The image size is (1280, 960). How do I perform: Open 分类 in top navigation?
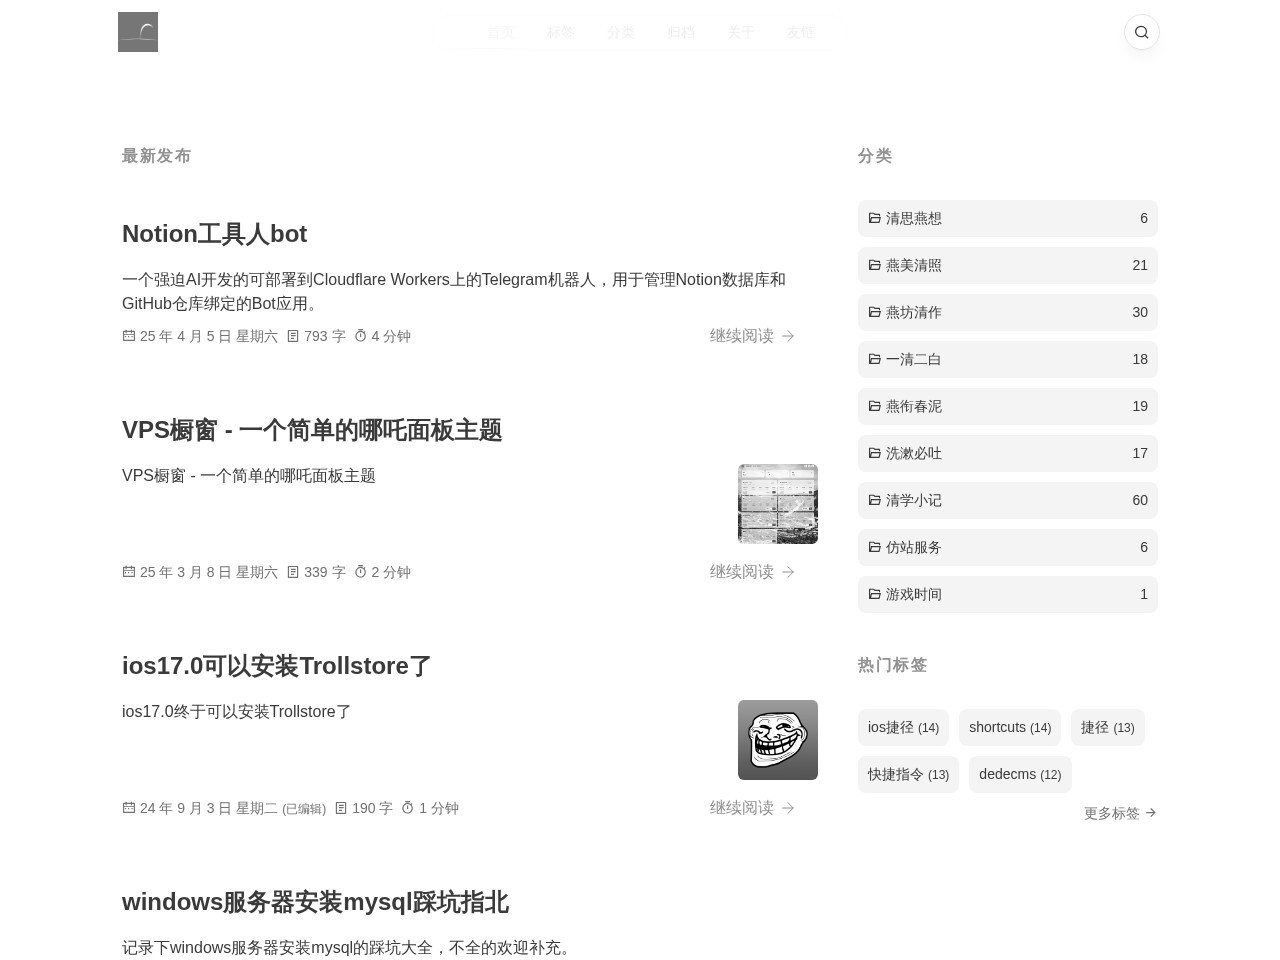point(621,32)
